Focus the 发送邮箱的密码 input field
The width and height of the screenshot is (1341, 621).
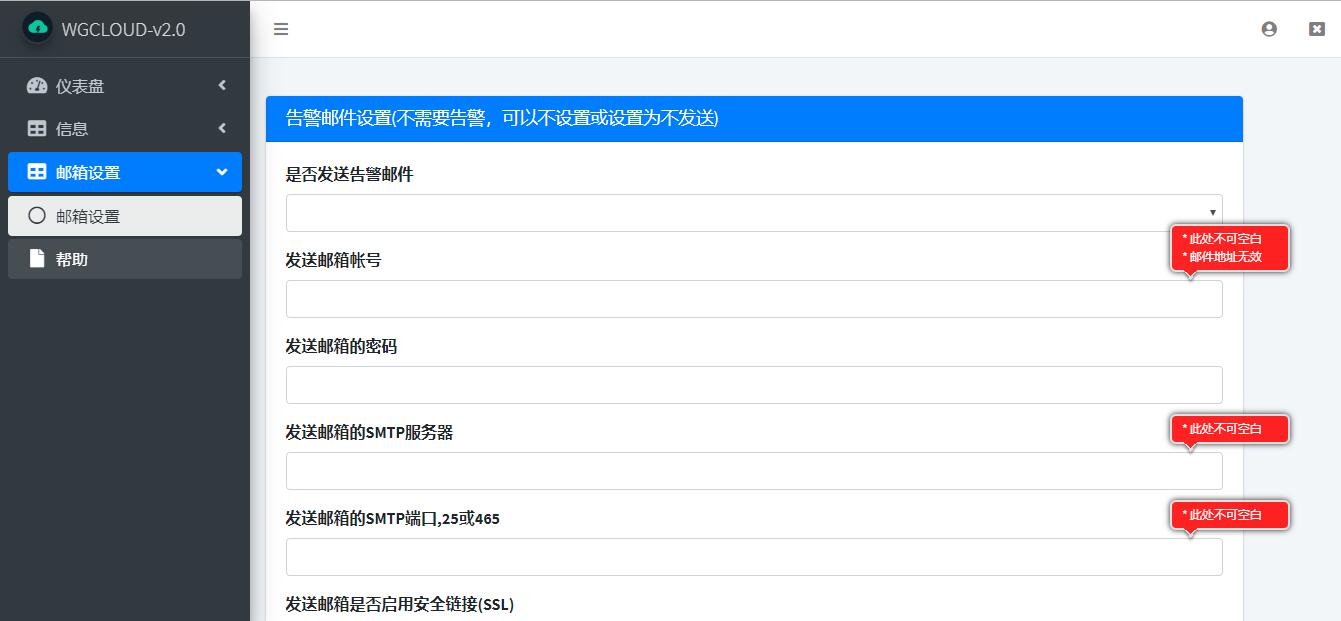coord(754,385)
